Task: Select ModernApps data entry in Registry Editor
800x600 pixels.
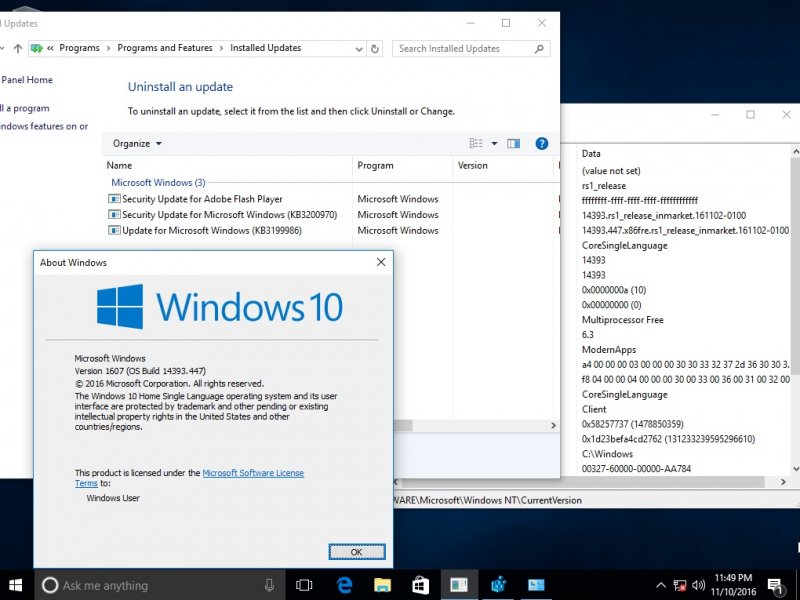Action: point(609,350)
